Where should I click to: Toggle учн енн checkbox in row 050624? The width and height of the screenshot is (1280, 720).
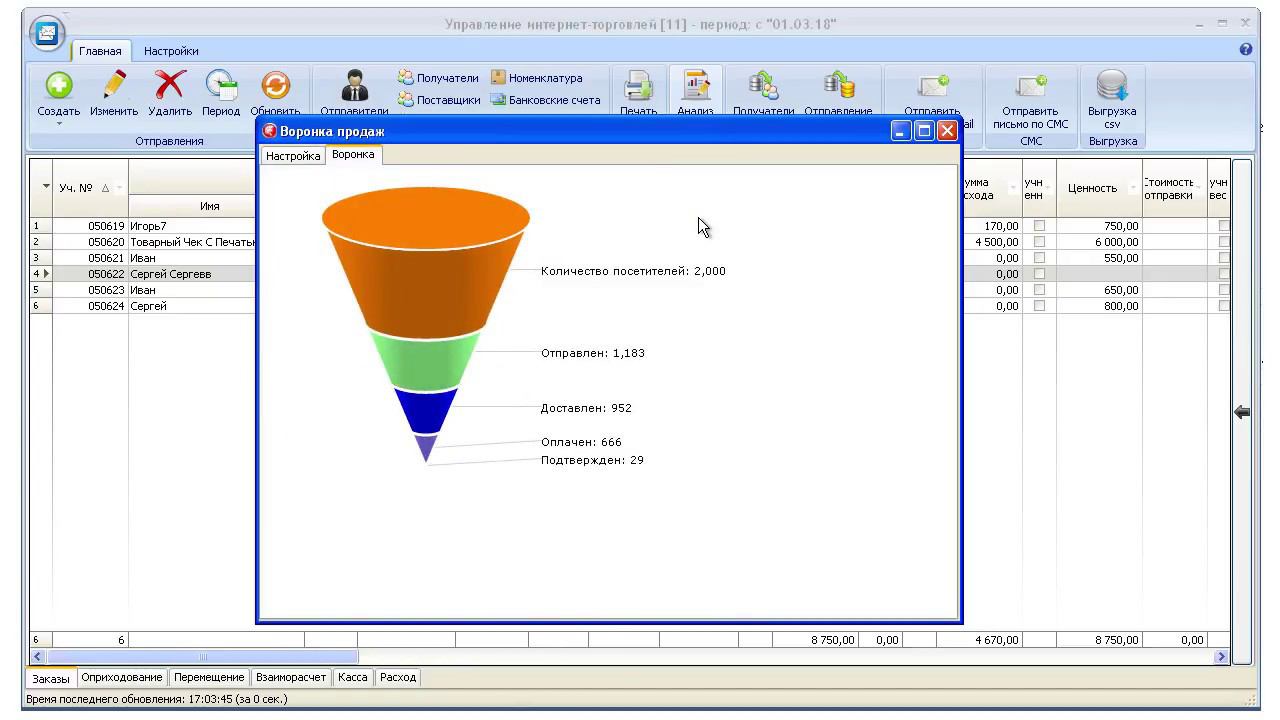[x=1039, y=306]
